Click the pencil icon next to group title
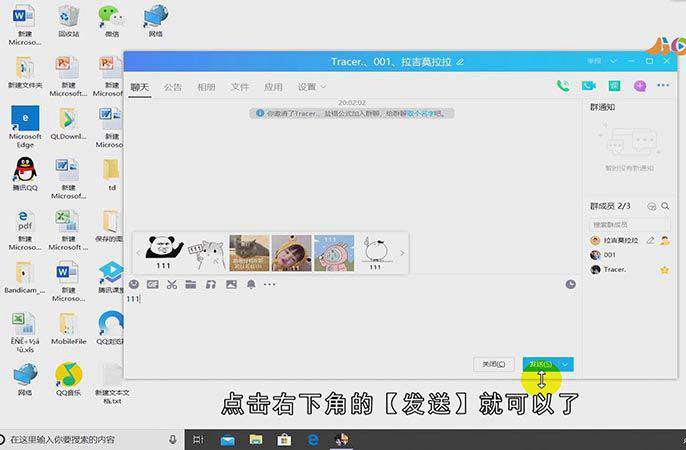Image resolution: width=686 pixels, height=450 pixels. point(460,62)
